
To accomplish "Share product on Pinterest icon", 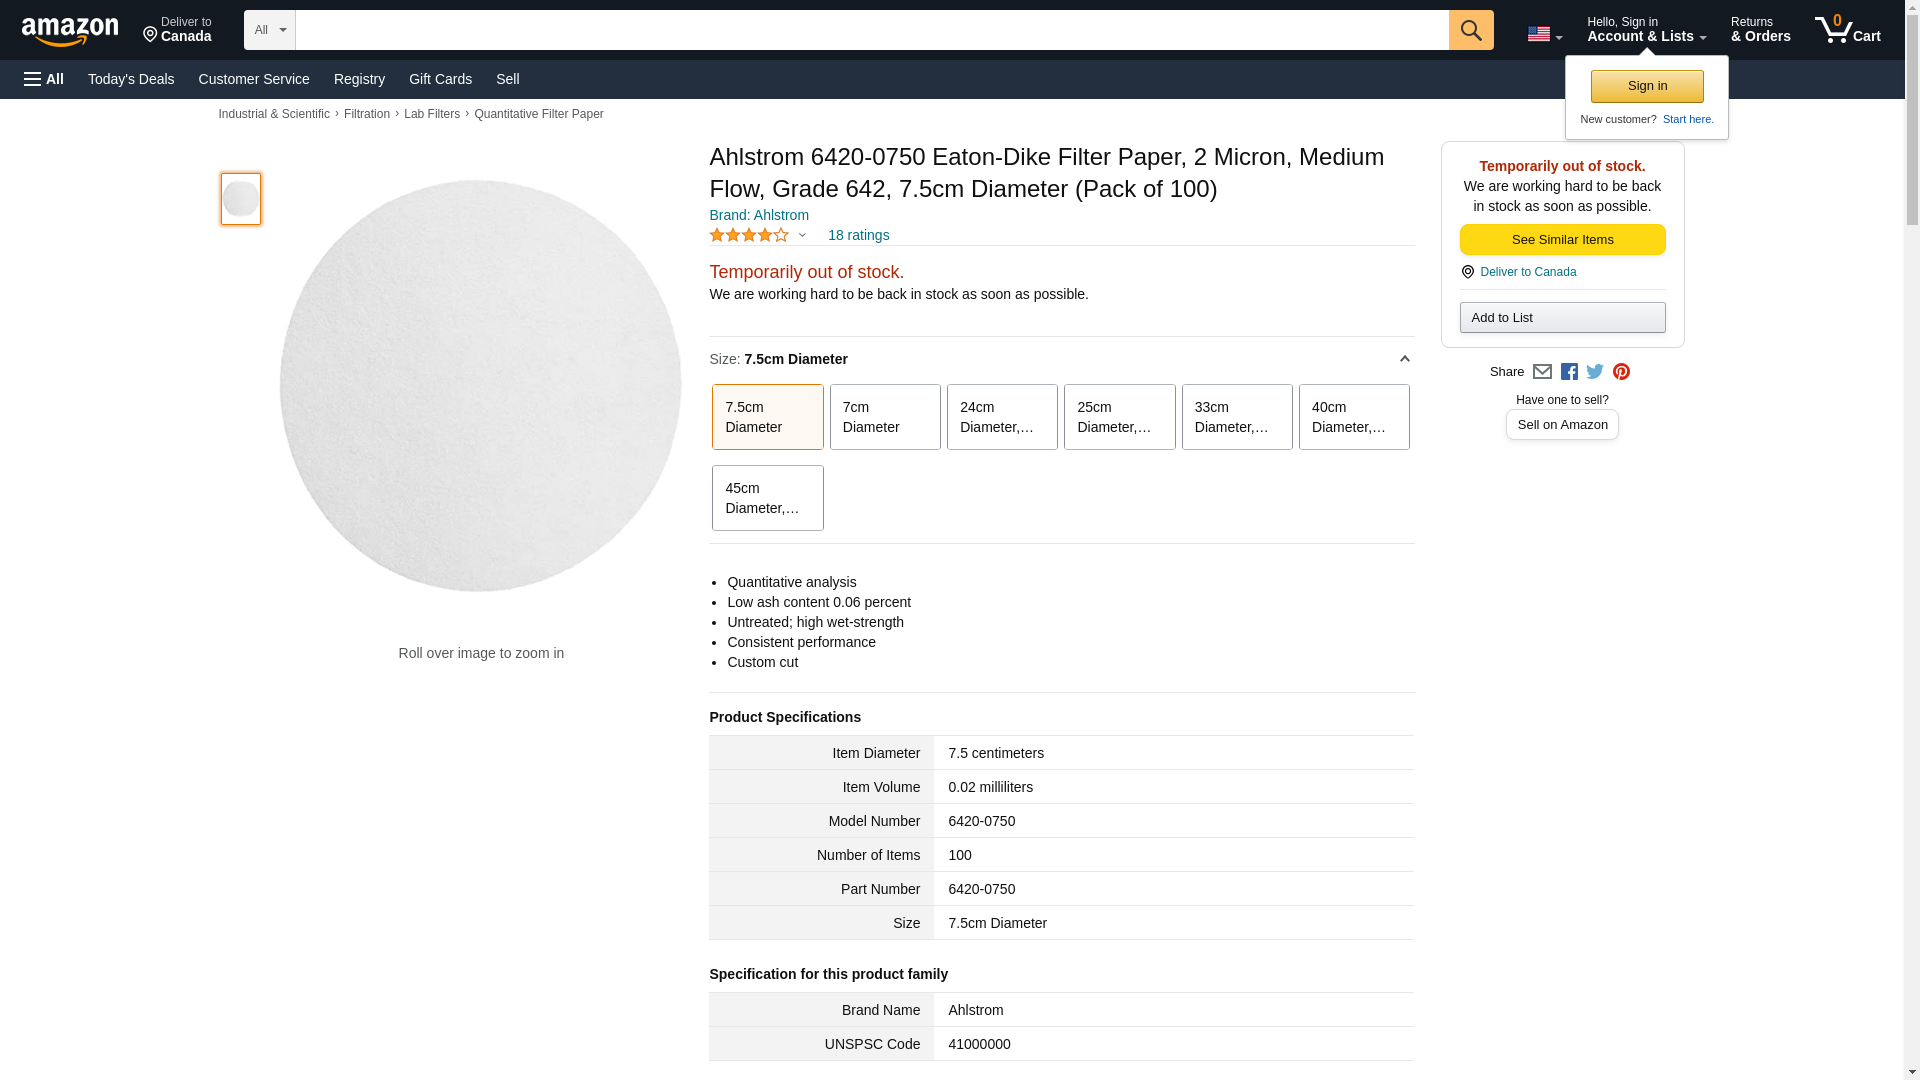I will pyautogui.click(x=1621, y=372).
